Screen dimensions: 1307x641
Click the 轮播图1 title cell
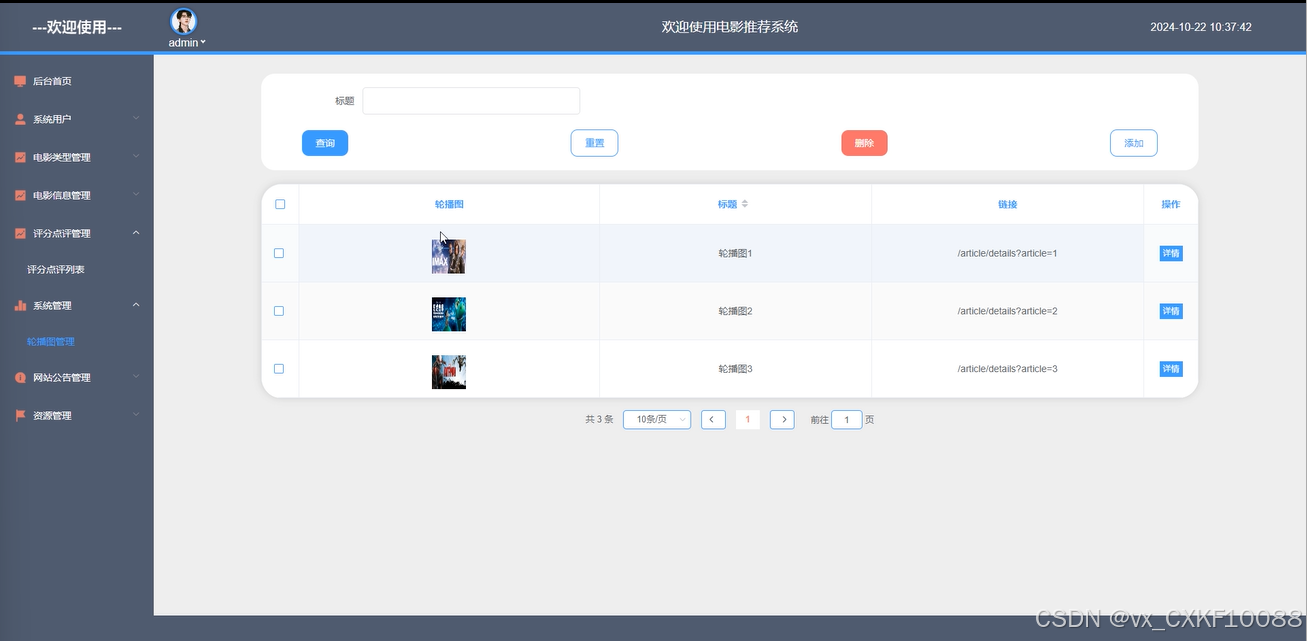735,253
